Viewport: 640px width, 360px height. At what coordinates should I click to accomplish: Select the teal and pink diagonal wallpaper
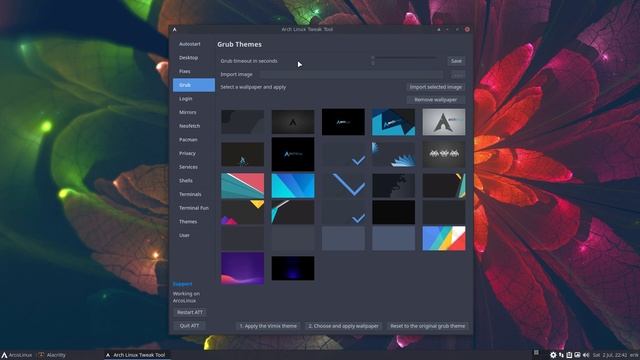click(242, 186)
